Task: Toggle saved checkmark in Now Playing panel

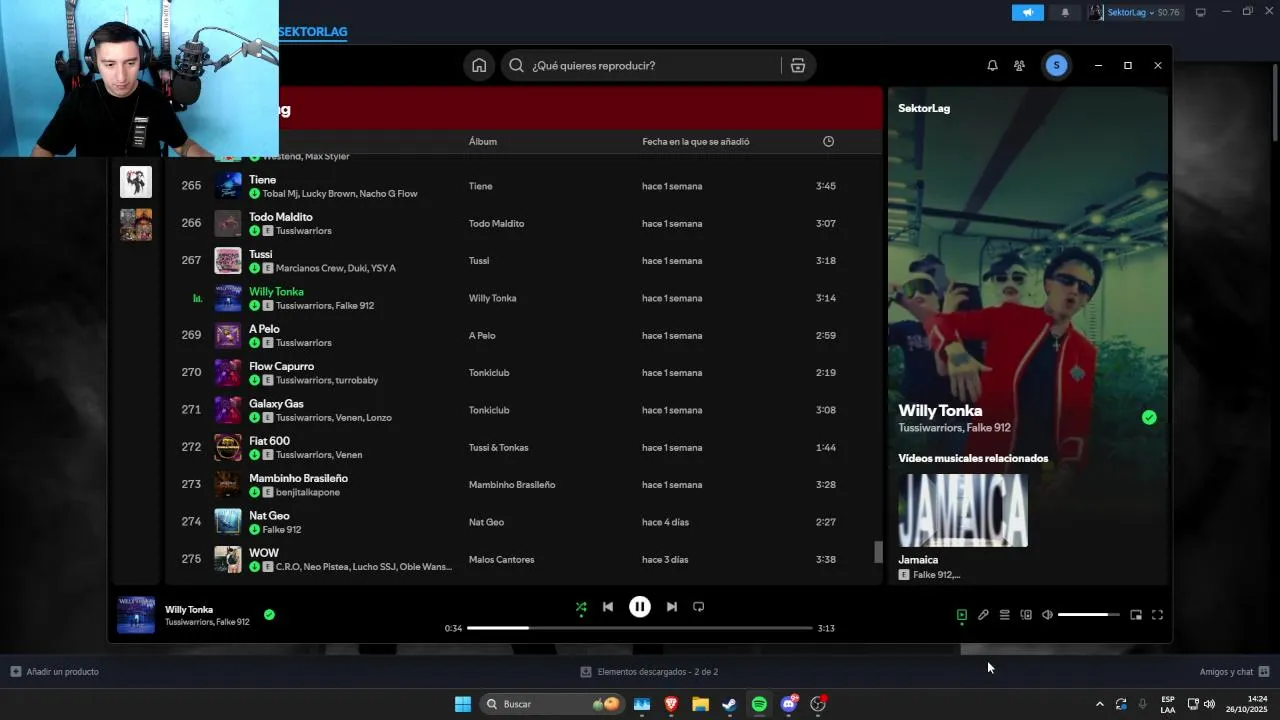Action: 1149,418
